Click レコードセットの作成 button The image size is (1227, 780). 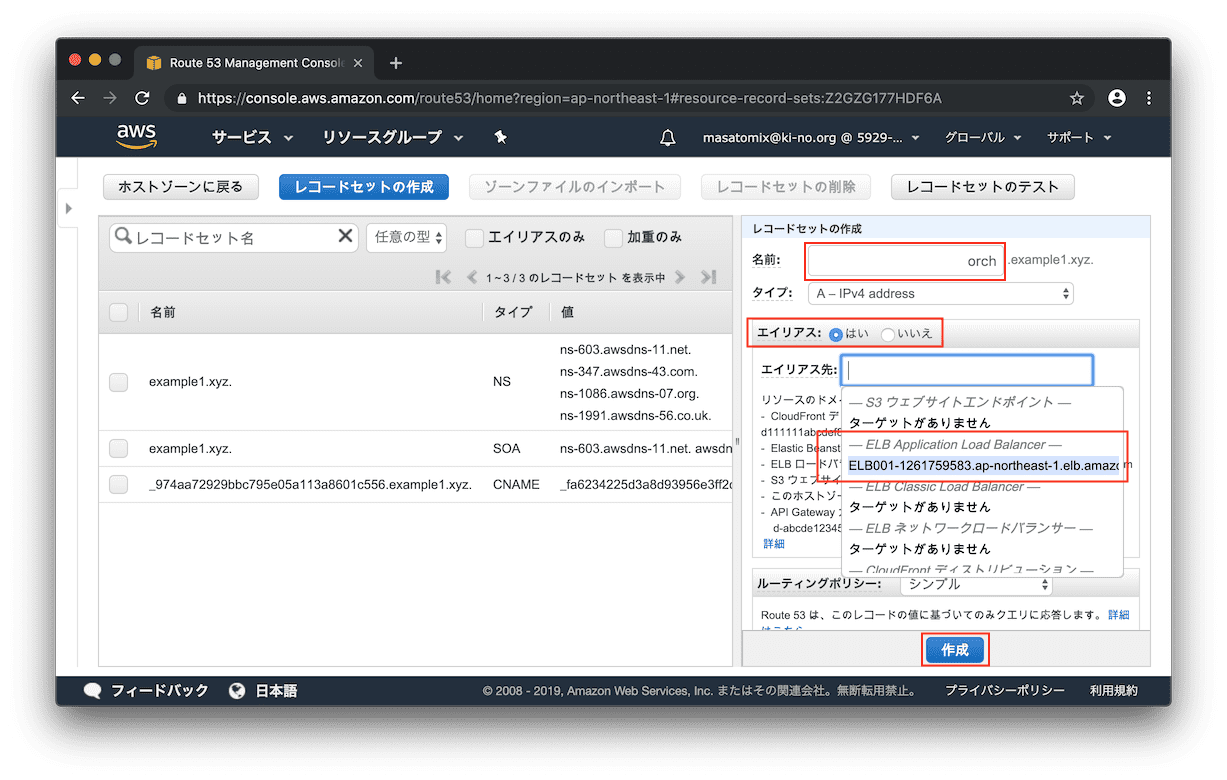click(x=364, y=187)
